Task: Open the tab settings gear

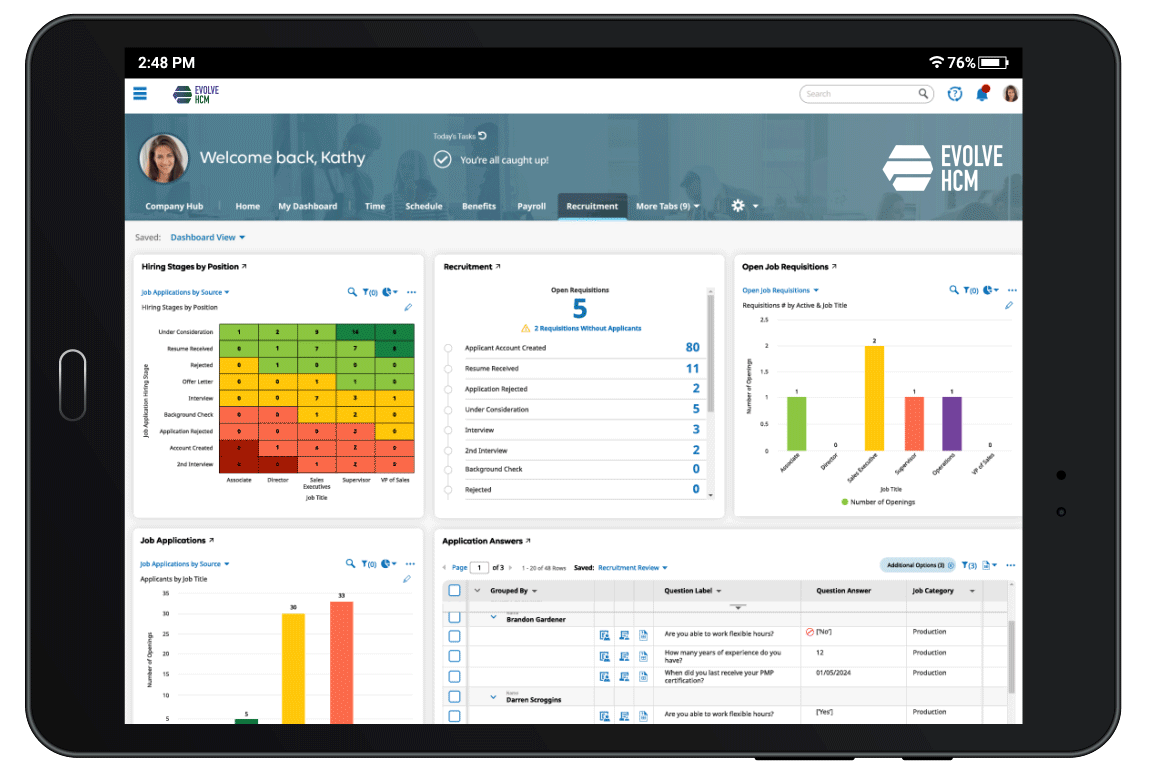Action: [738, 206]
